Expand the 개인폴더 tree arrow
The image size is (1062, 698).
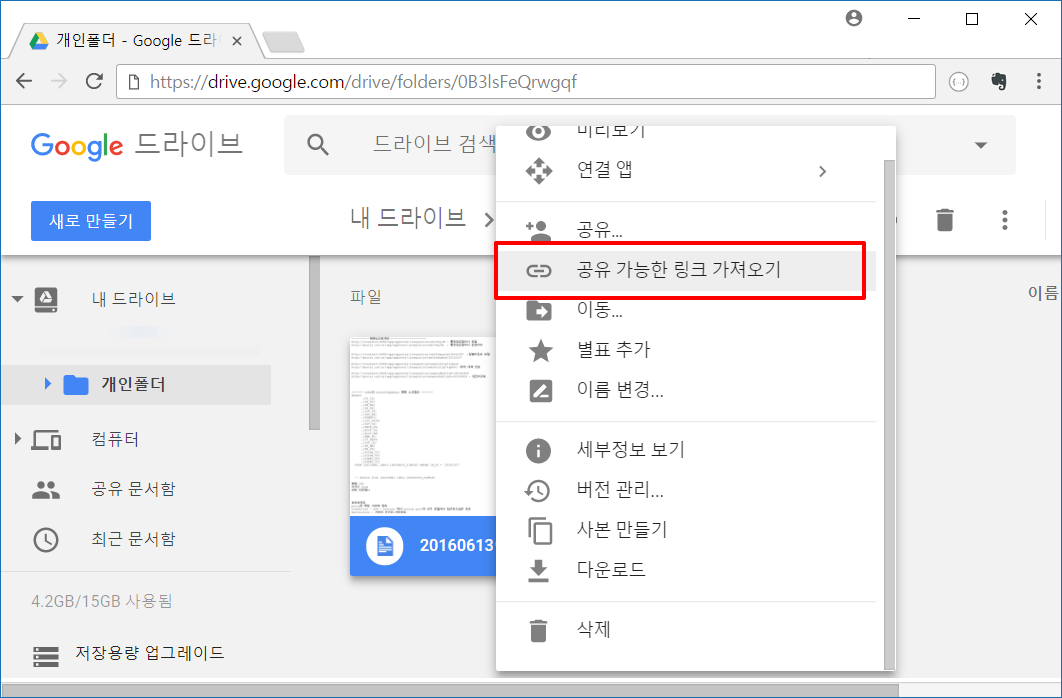47,384
